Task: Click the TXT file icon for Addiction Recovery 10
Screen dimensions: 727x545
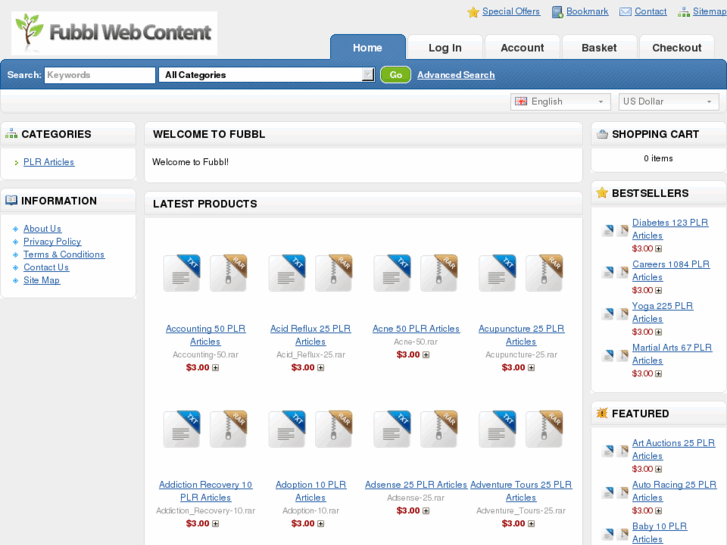Action: (182, 429)
